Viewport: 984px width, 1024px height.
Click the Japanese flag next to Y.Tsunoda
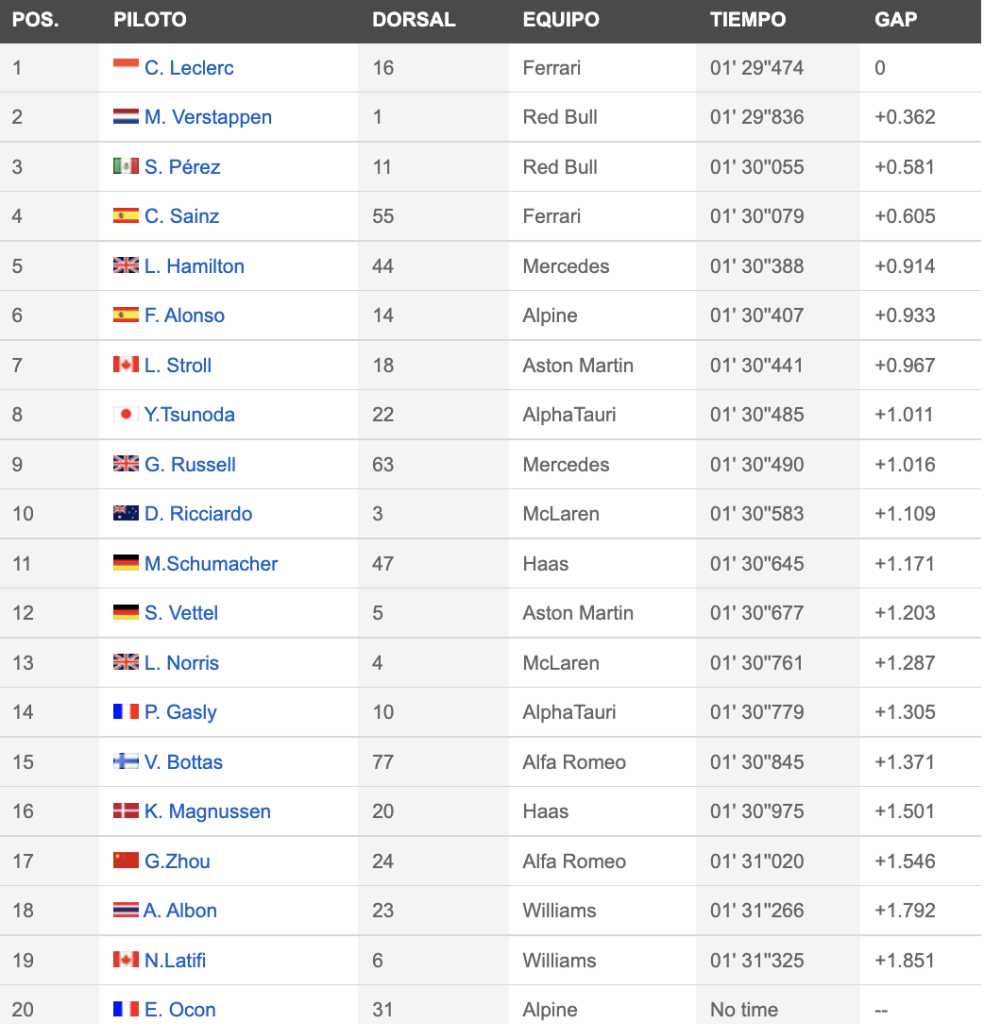(125, 413)
